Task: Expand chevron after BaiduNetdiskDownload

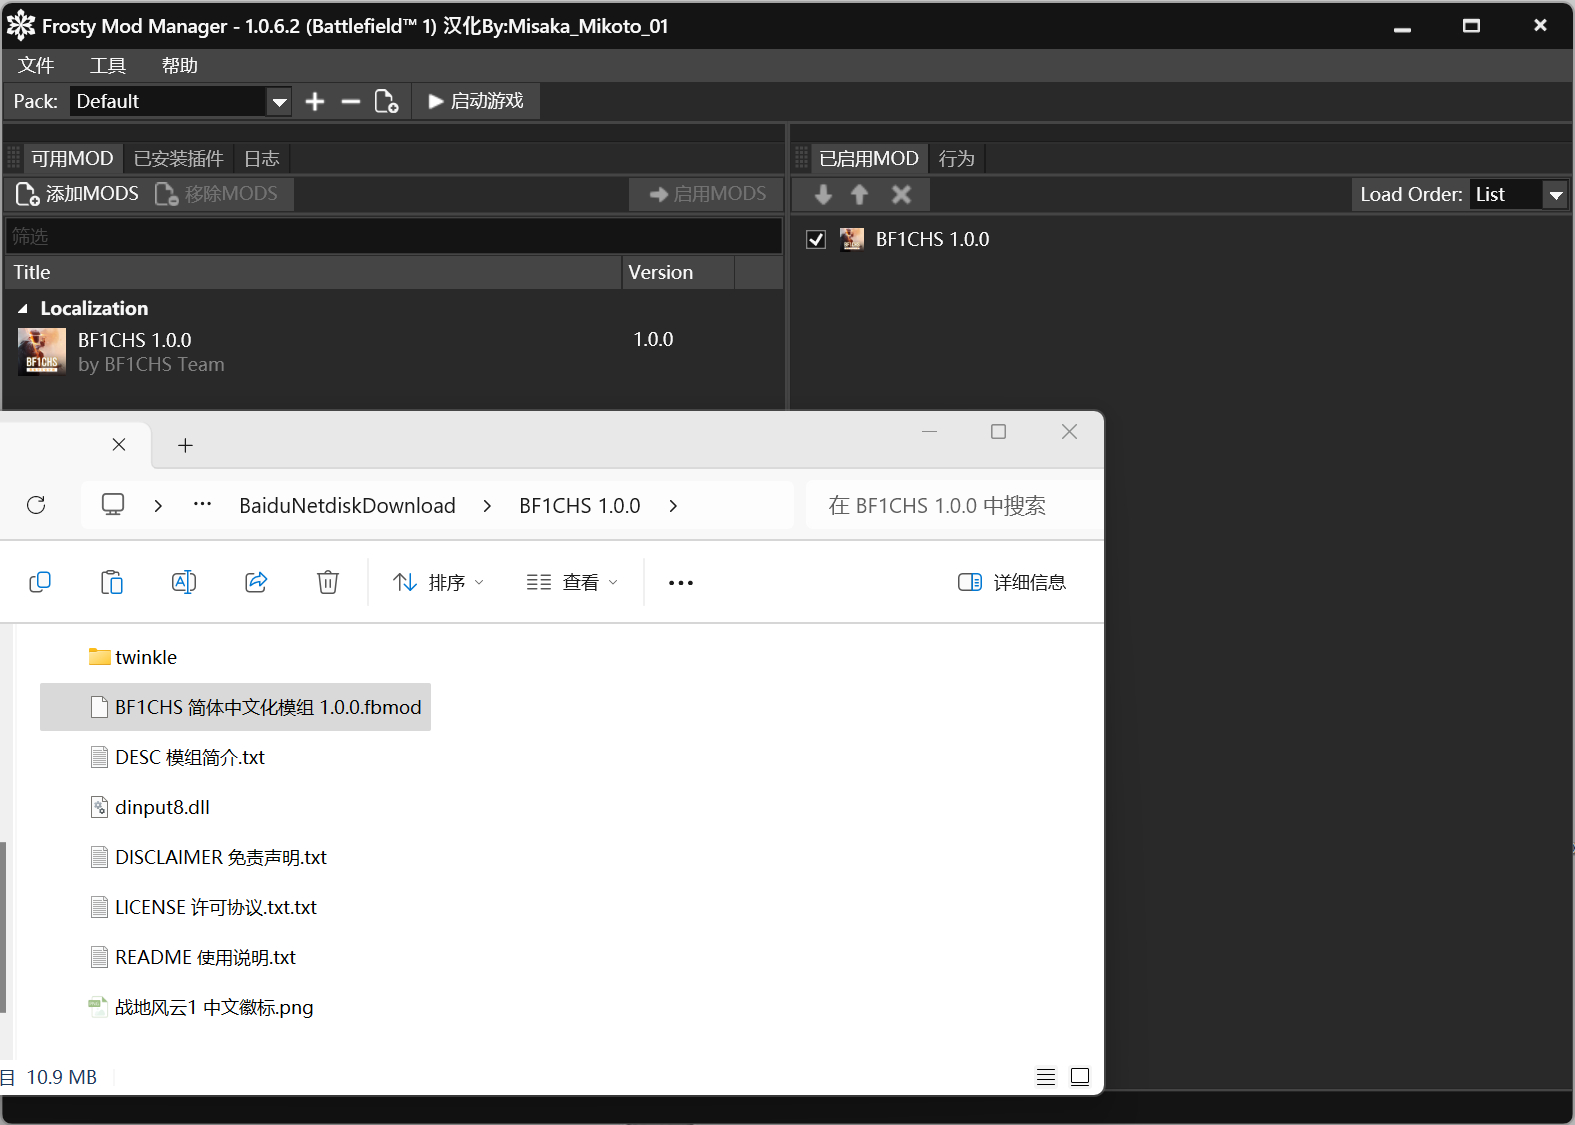Action: pos(487,506)
